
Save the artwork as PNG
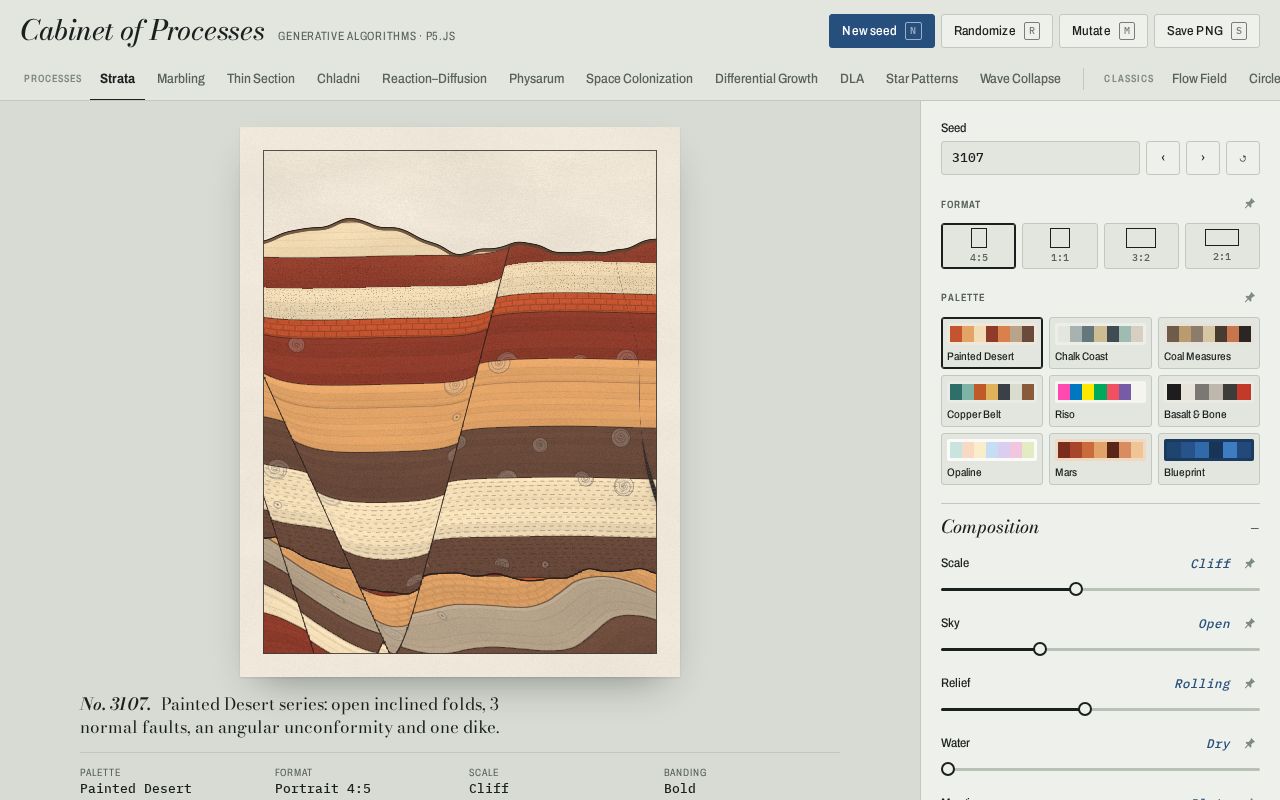click(1207, 31)
